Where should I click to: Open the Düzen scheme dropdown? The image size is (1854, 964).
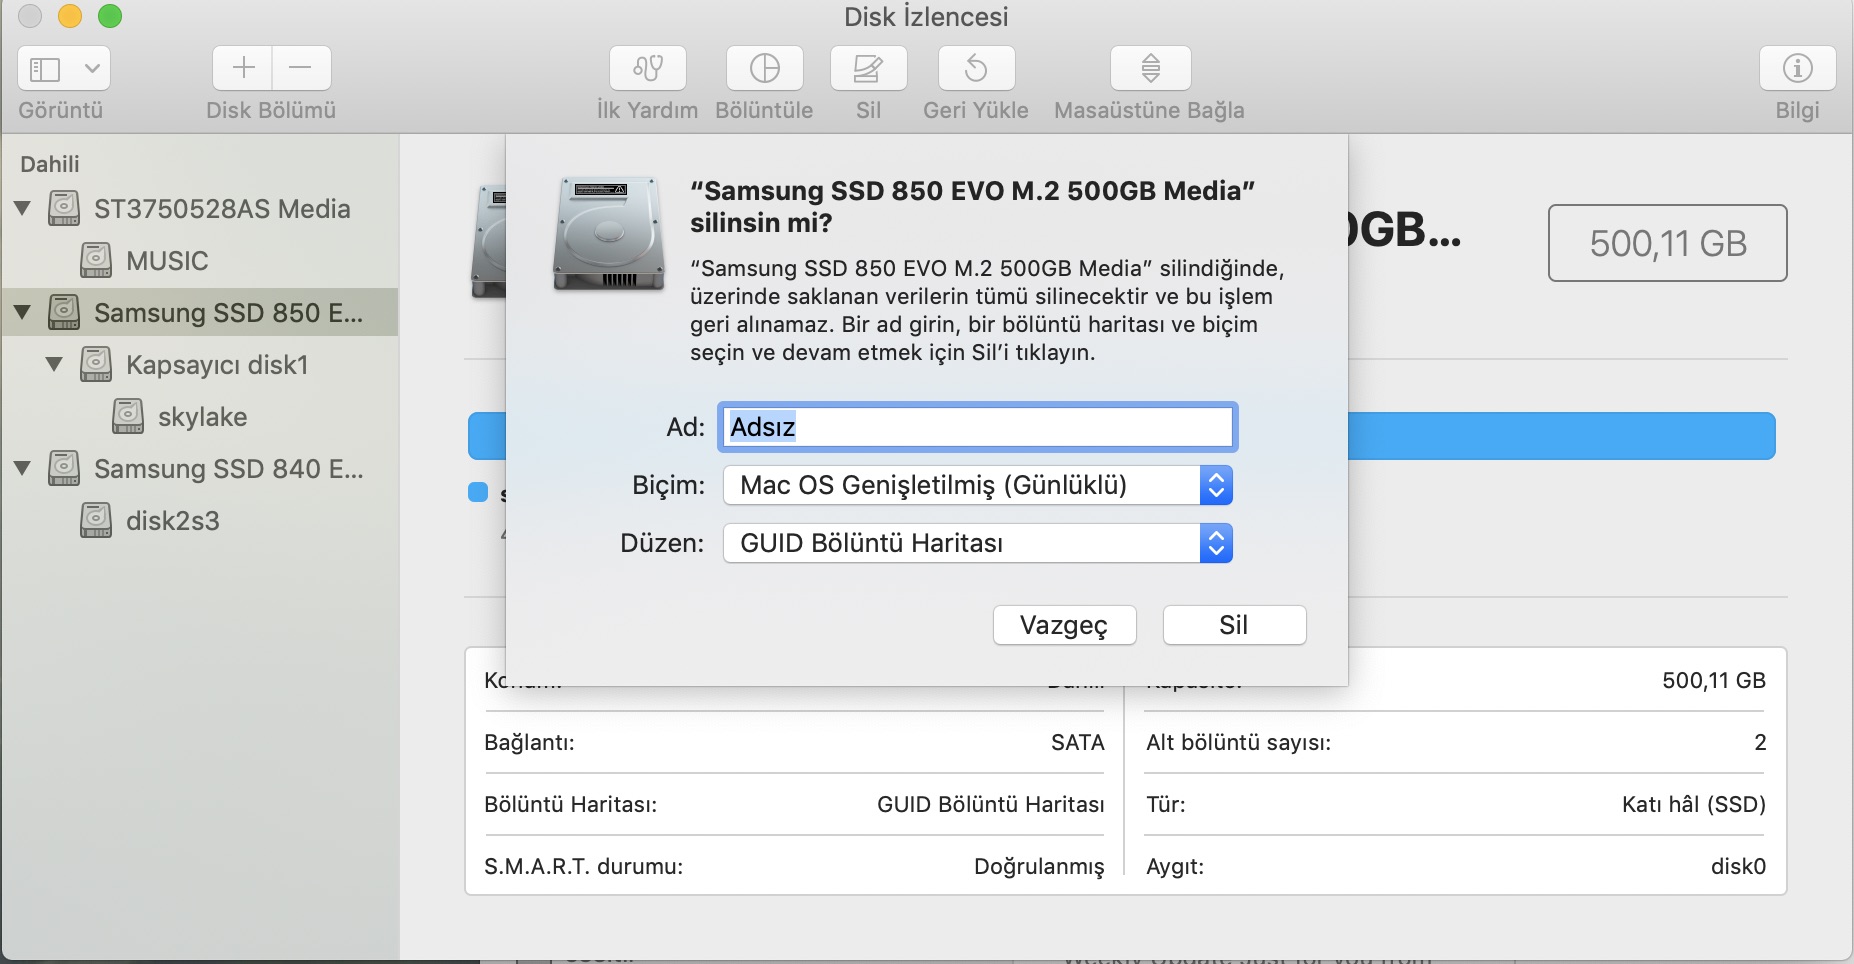coord(977,544)
